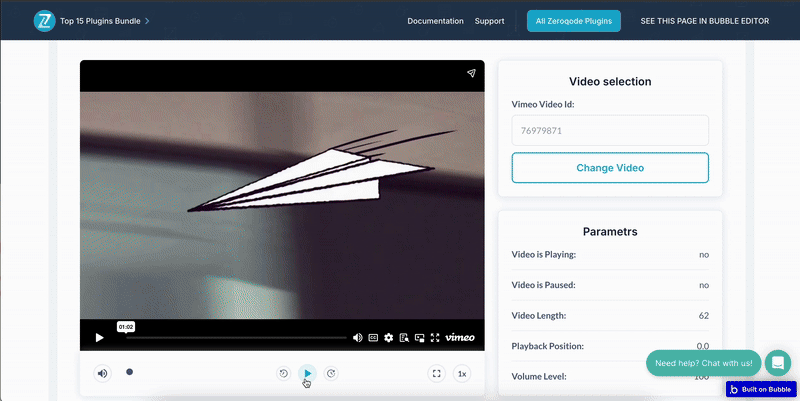Open the Vimeo player settings gear
This screenshot has width=800, height=401.
click(x=388, y=338)
